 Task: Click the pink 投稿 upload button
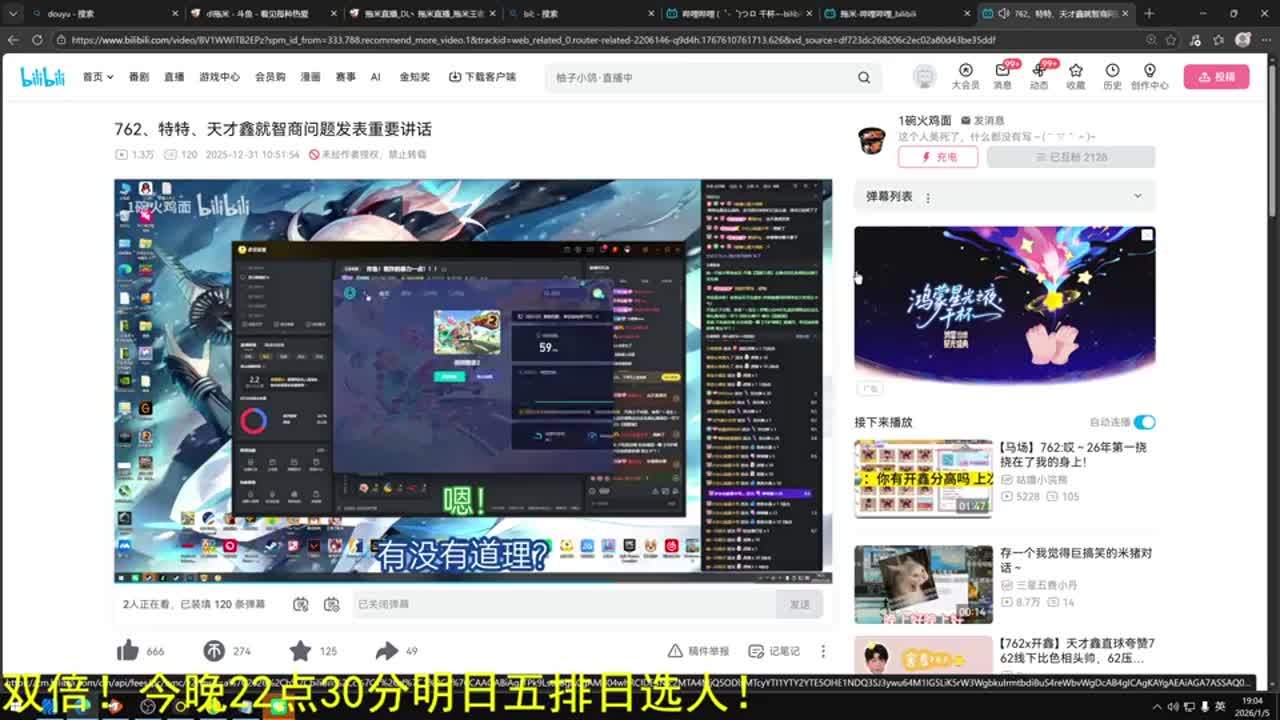pos(1216,77)
